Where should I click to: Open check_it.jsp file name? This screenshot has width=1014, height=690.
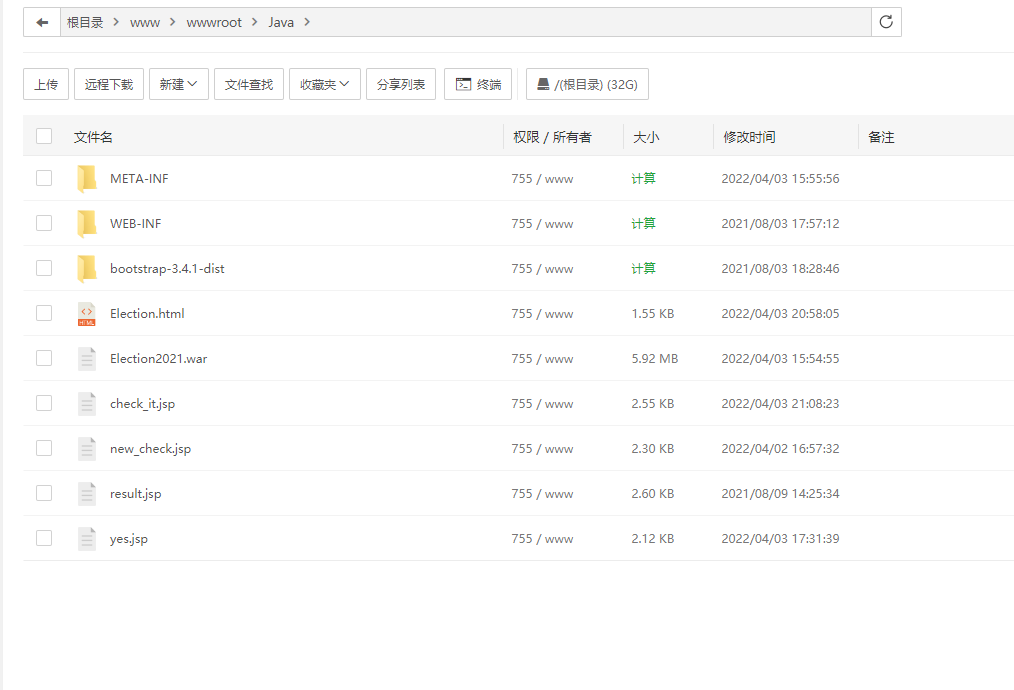point(142,404)
